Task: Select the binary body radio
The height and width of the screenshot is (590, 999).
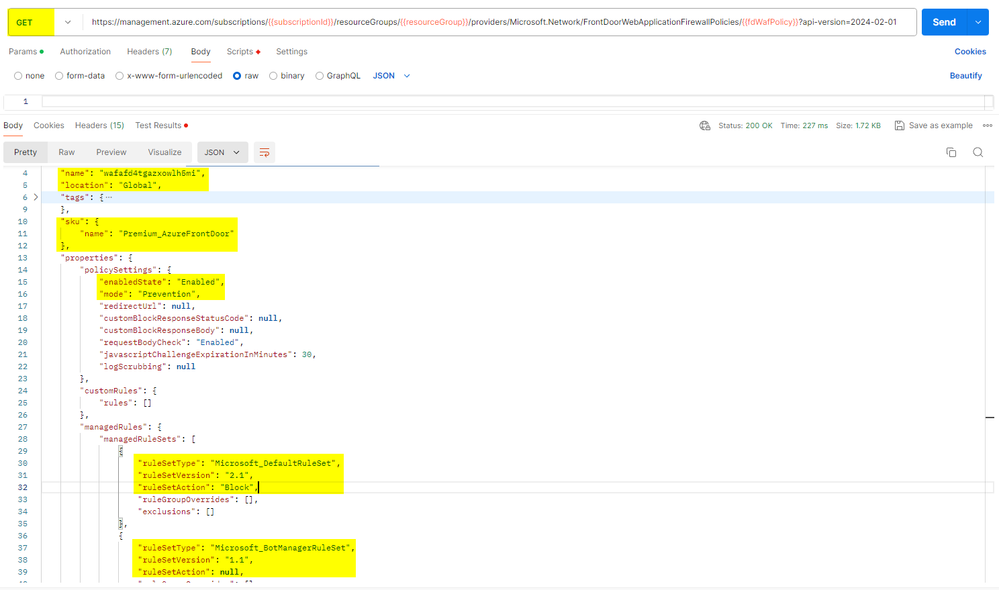Action: tap(273, 76)
